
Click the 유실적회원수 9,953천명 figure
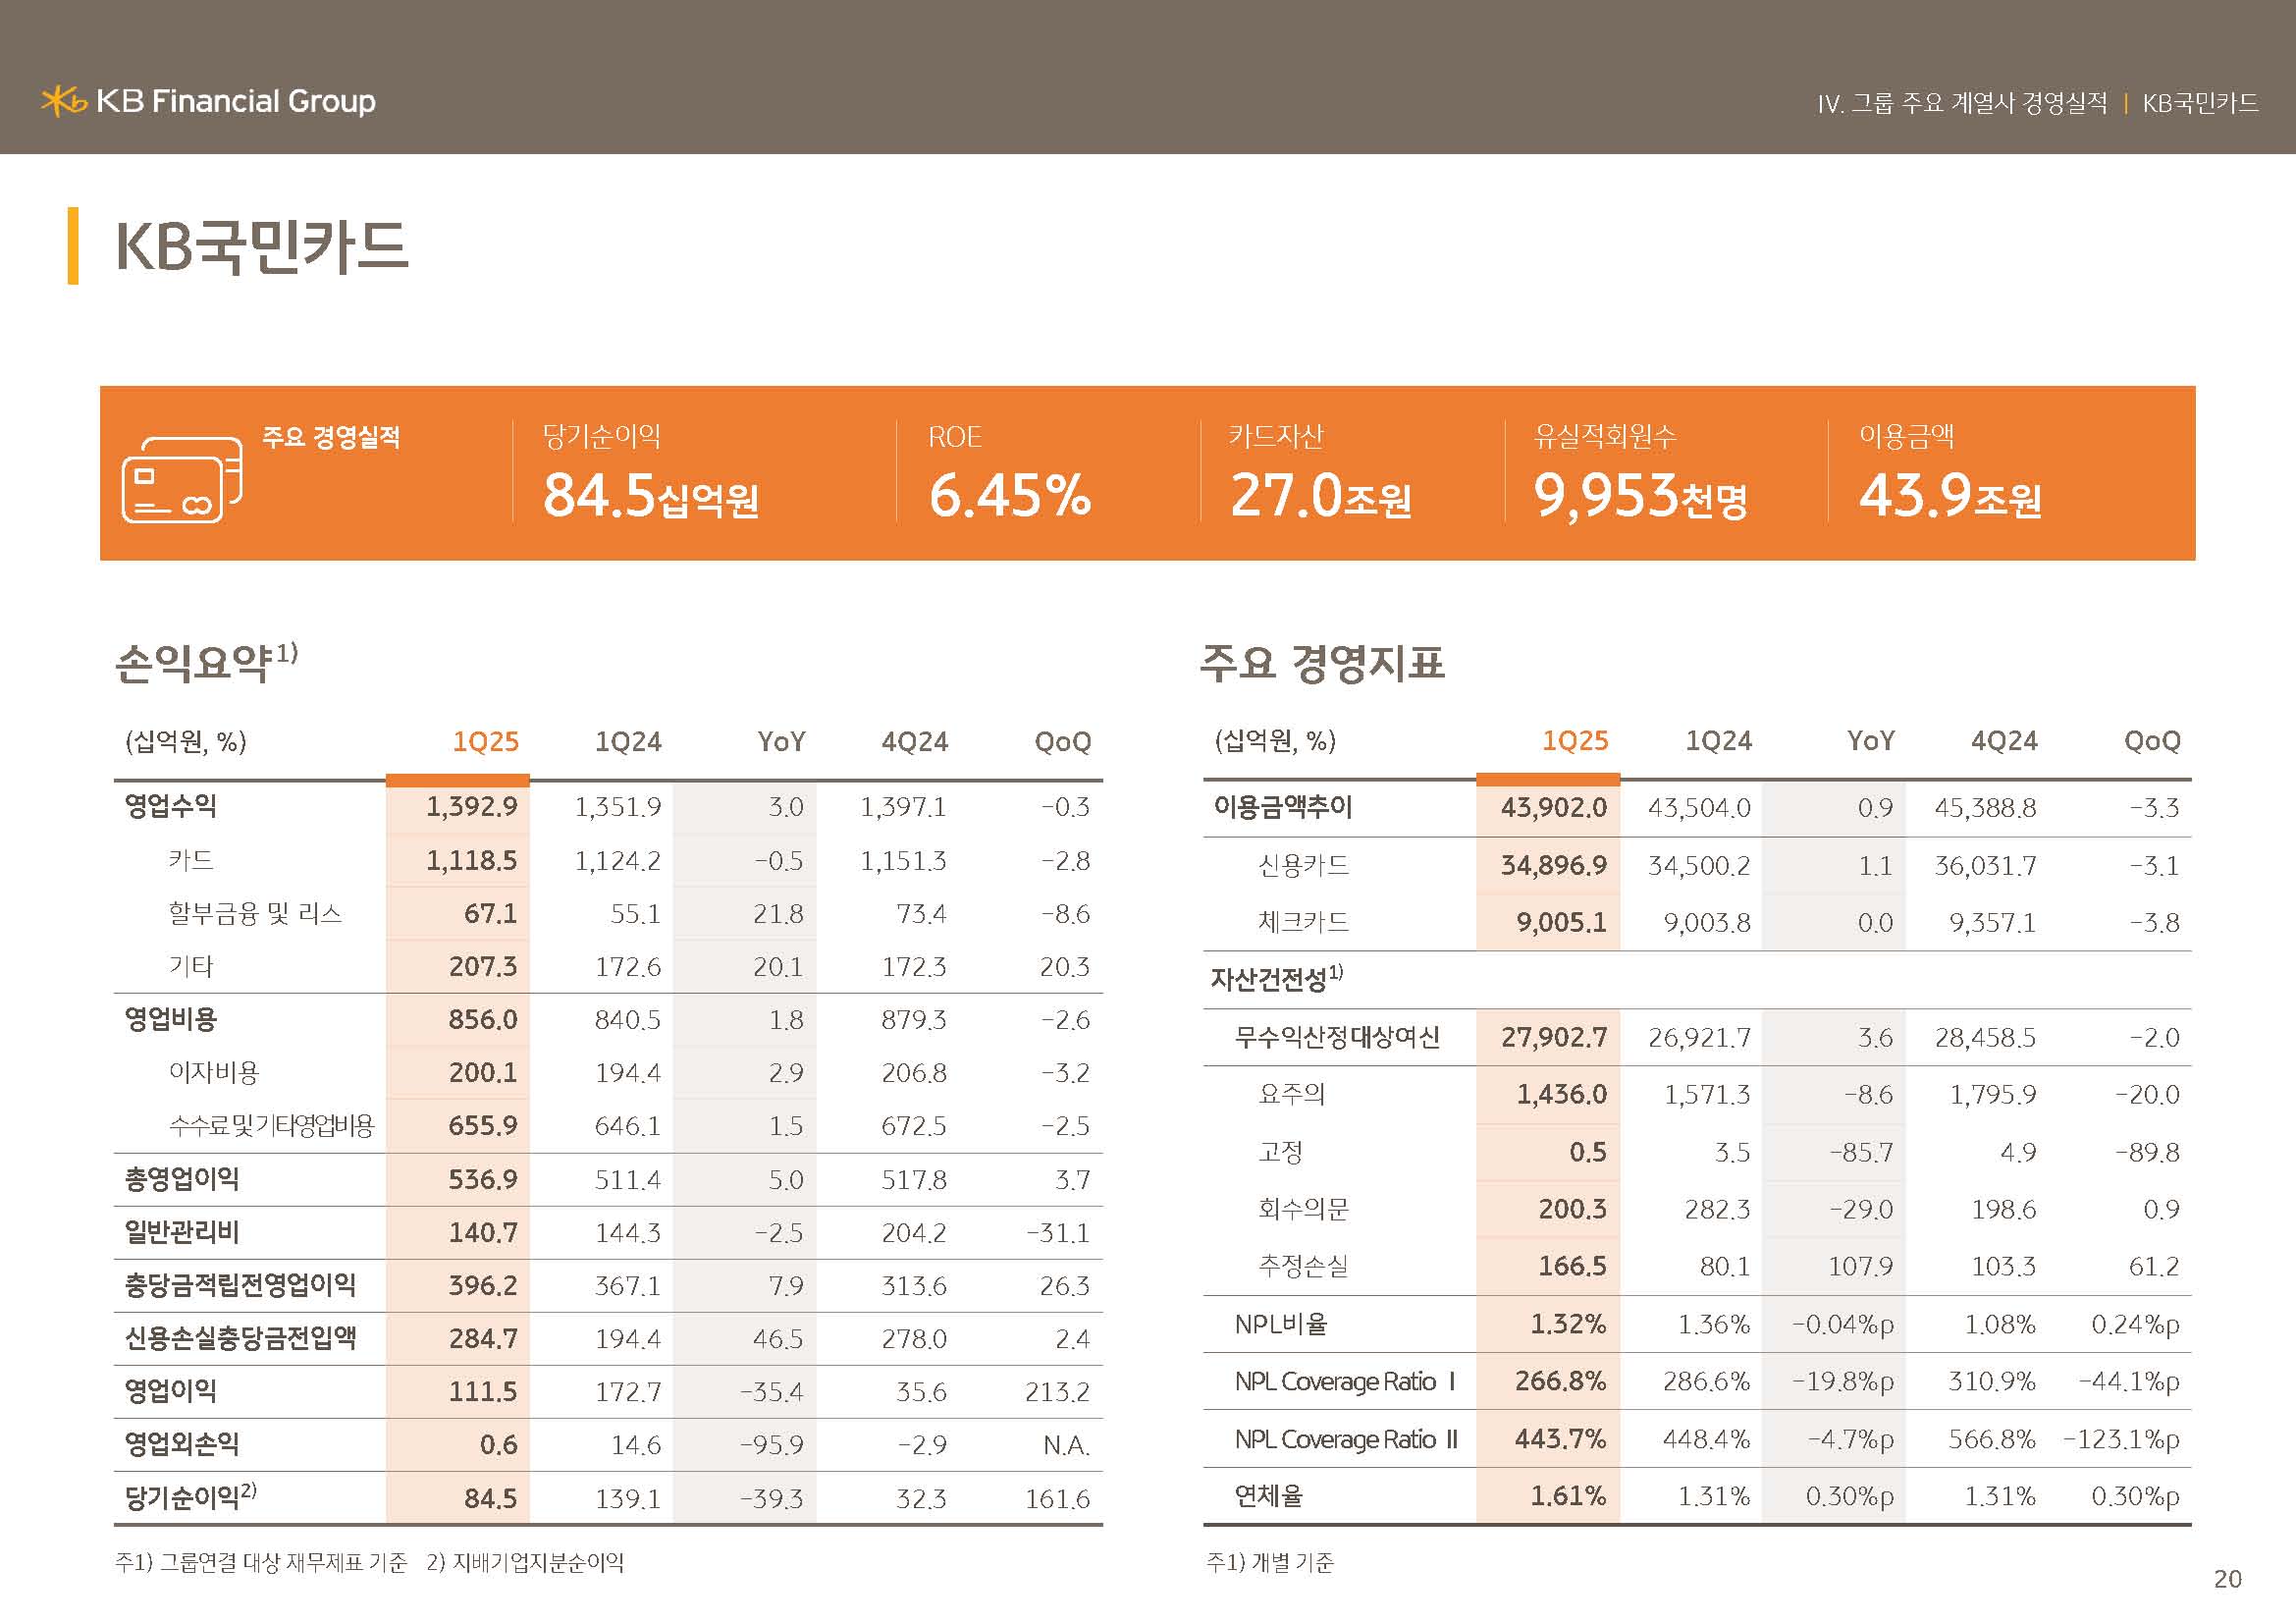pyautogui.click(x=1640, y=496)
